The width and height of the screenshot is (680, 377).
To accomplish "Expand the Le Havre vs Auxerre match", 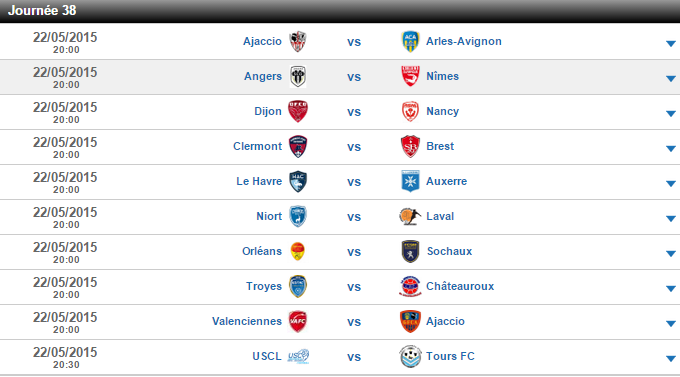I will [670, 184].
